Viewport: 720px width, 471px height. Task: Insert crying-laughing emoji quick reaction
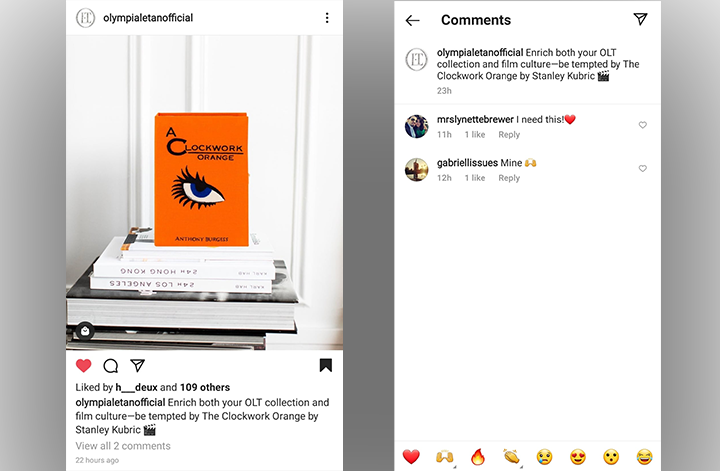[644, 457]
